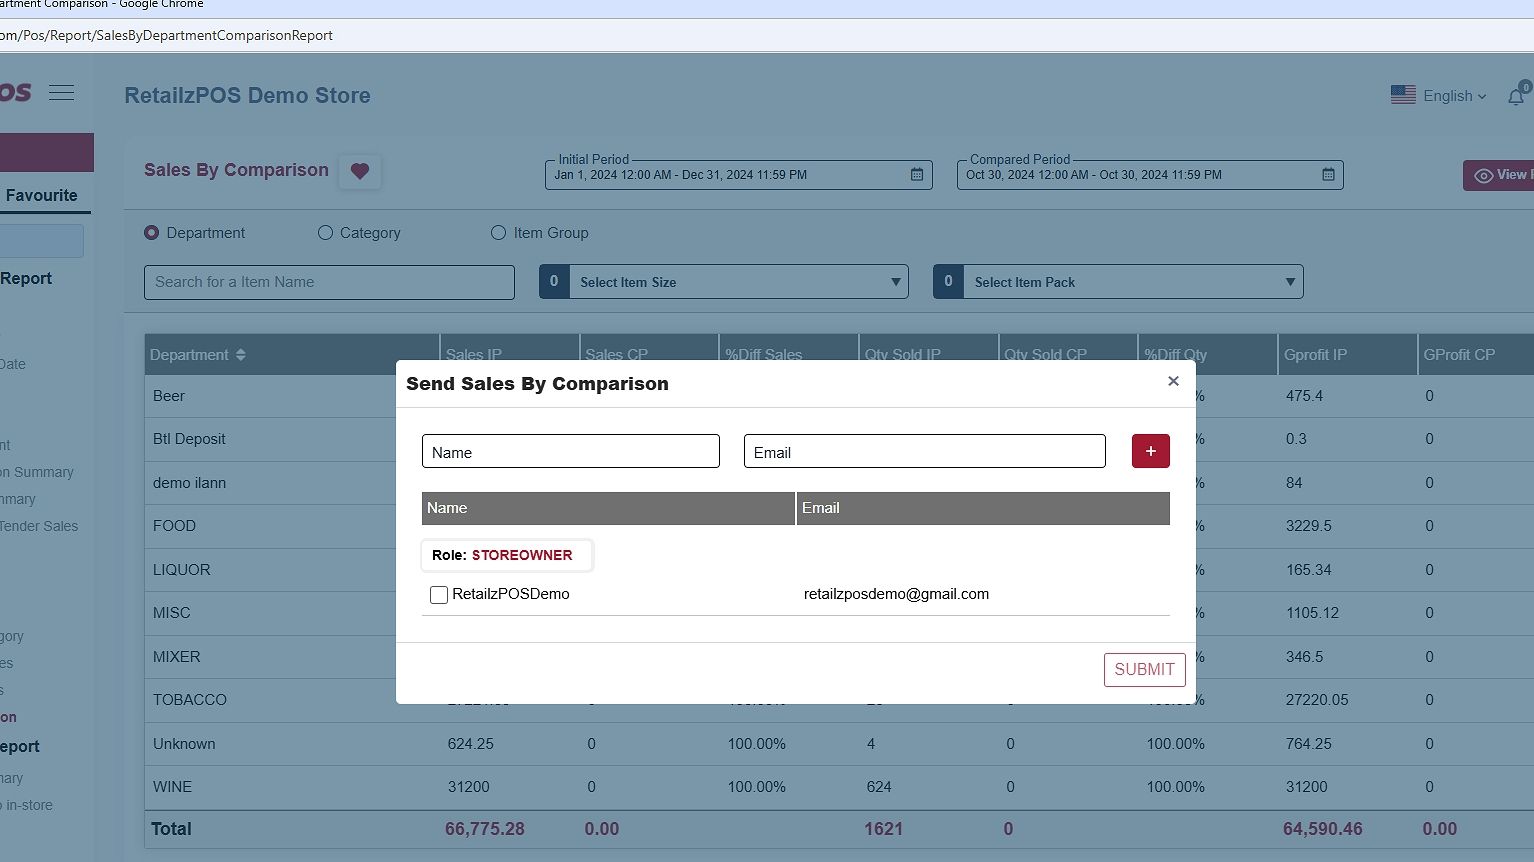Select the Category radio button
This screenshot has width=1534, height=862.
325,233
